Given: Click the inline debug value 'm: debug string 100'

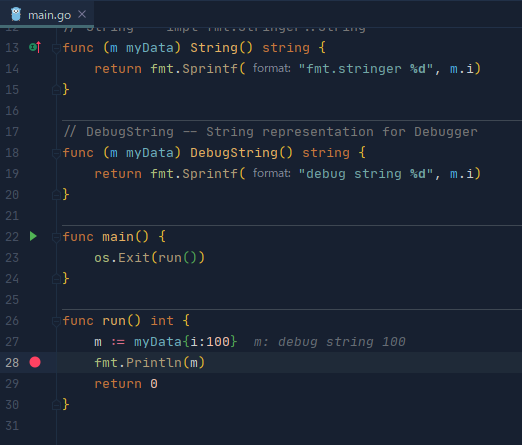Looking at the screenshot, I should point(329,342).
